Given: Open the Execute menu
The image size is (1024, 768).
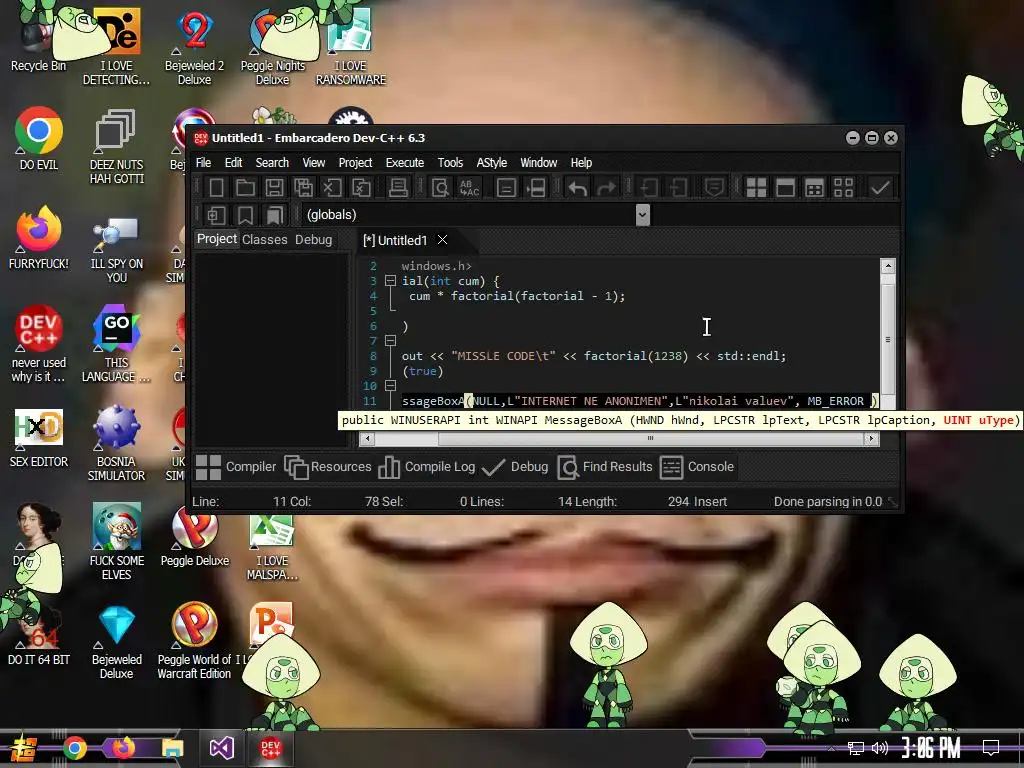Looking at the screenshot, I should click(405, 163).
